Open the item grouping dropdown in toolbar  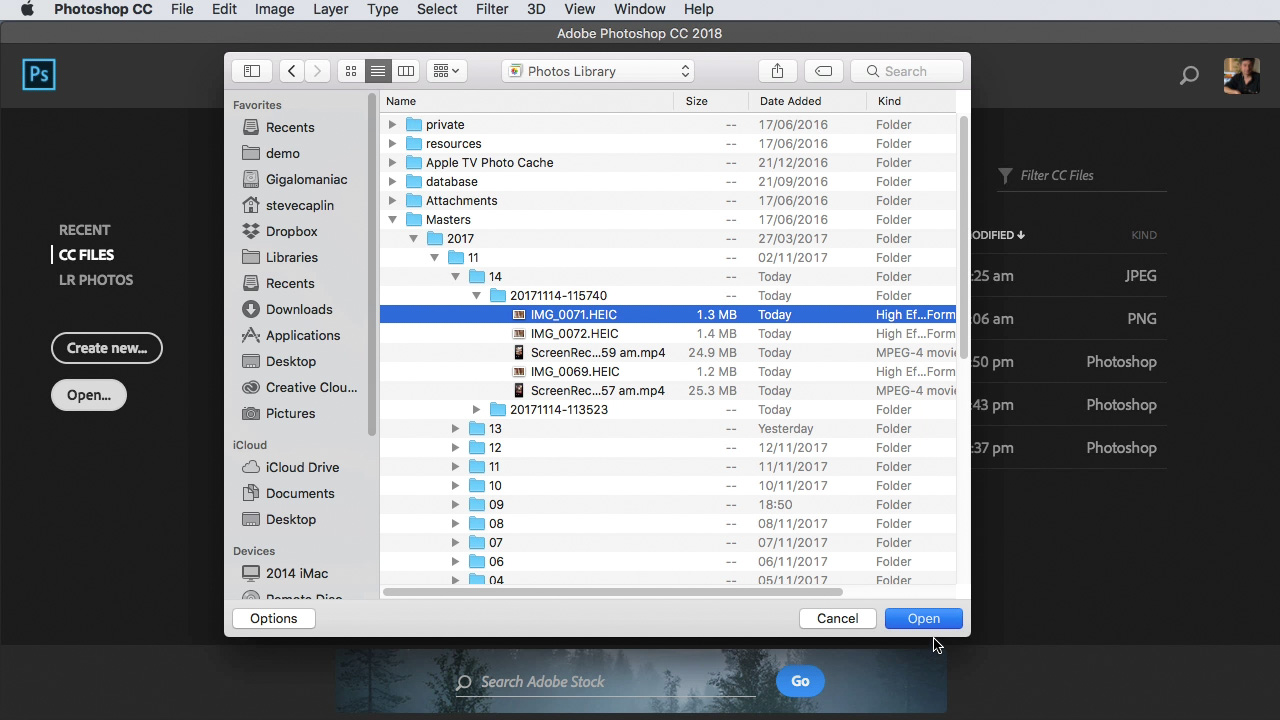click(446, 71)
